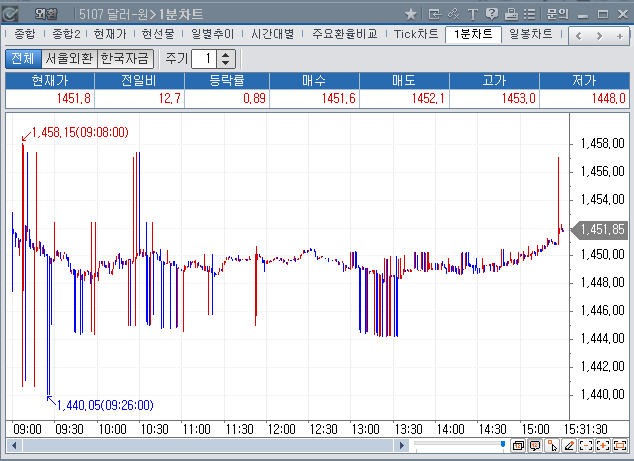Click the 문의 button in title bar

(557, 14)
